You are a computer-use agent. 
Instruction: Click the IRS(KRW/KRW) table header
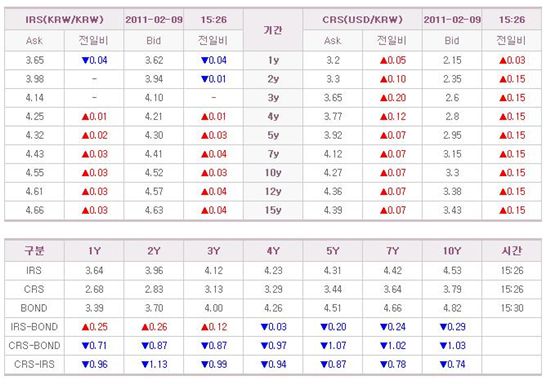pyautogui.click(x=64, y=19)
